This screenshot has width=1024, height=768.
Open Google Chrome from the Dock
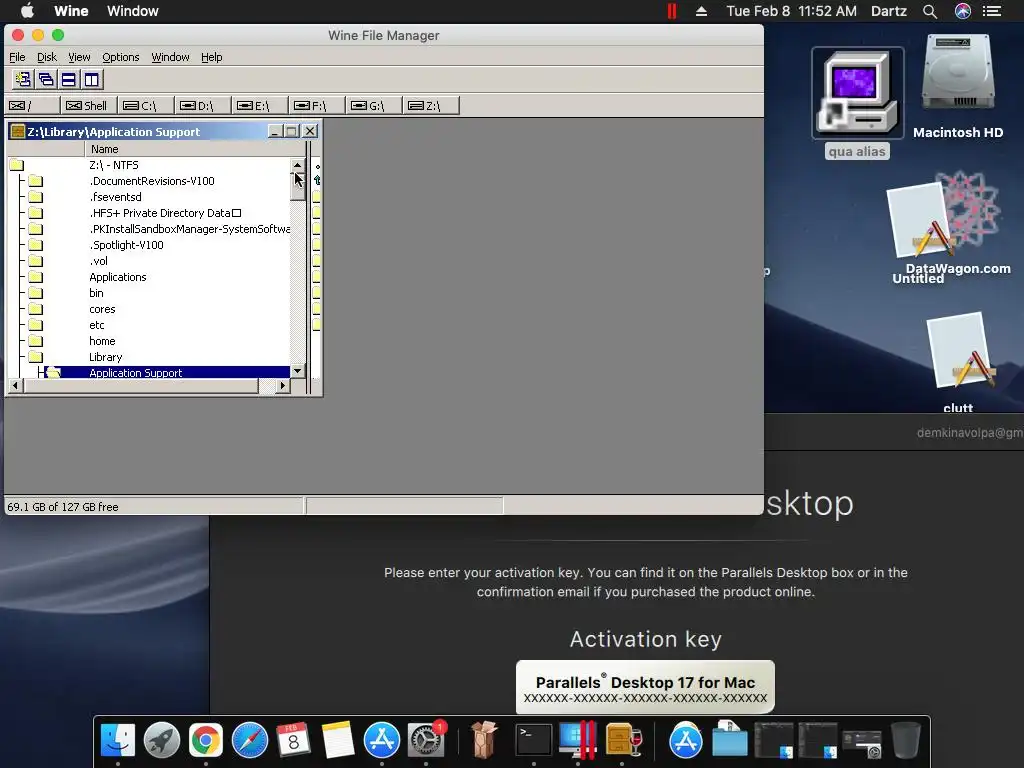tap(206, 740)
